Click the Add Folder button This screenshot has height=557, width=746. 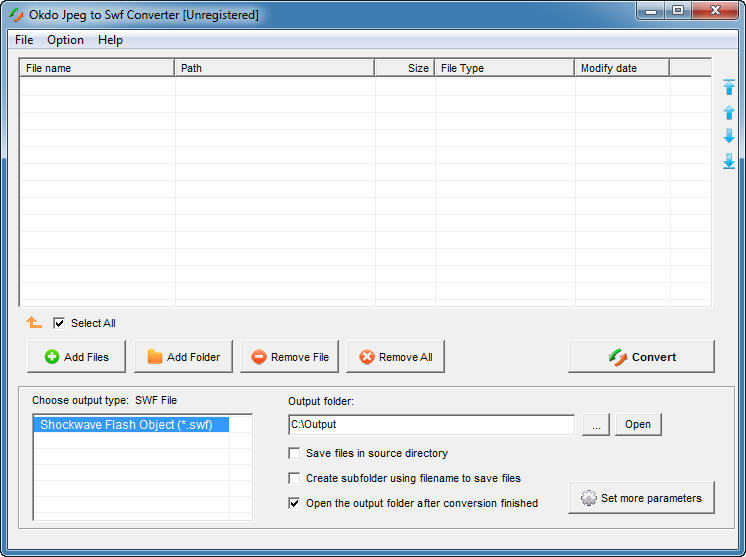[183, 357]
